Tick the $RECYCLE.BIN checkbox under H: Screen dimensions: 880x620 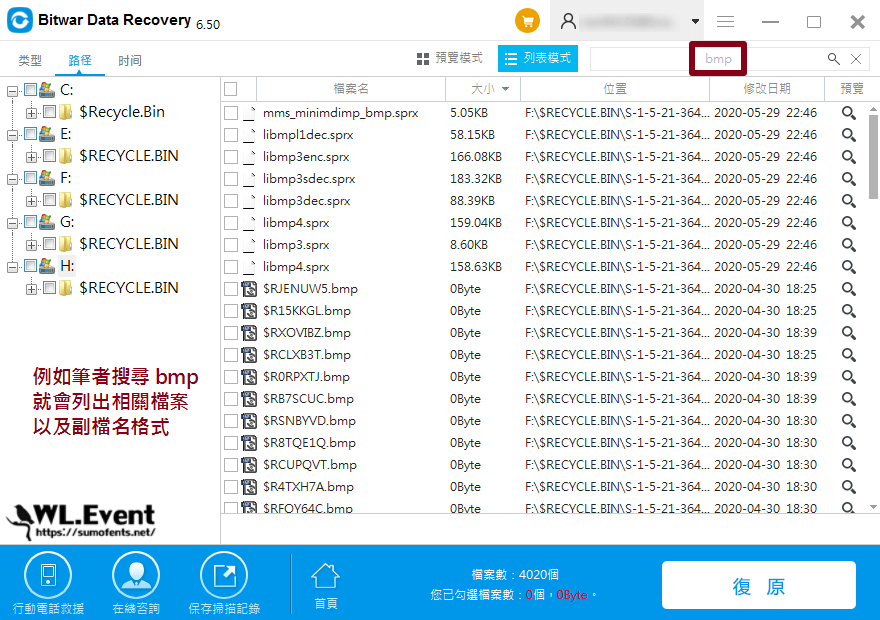pos(49,288)
